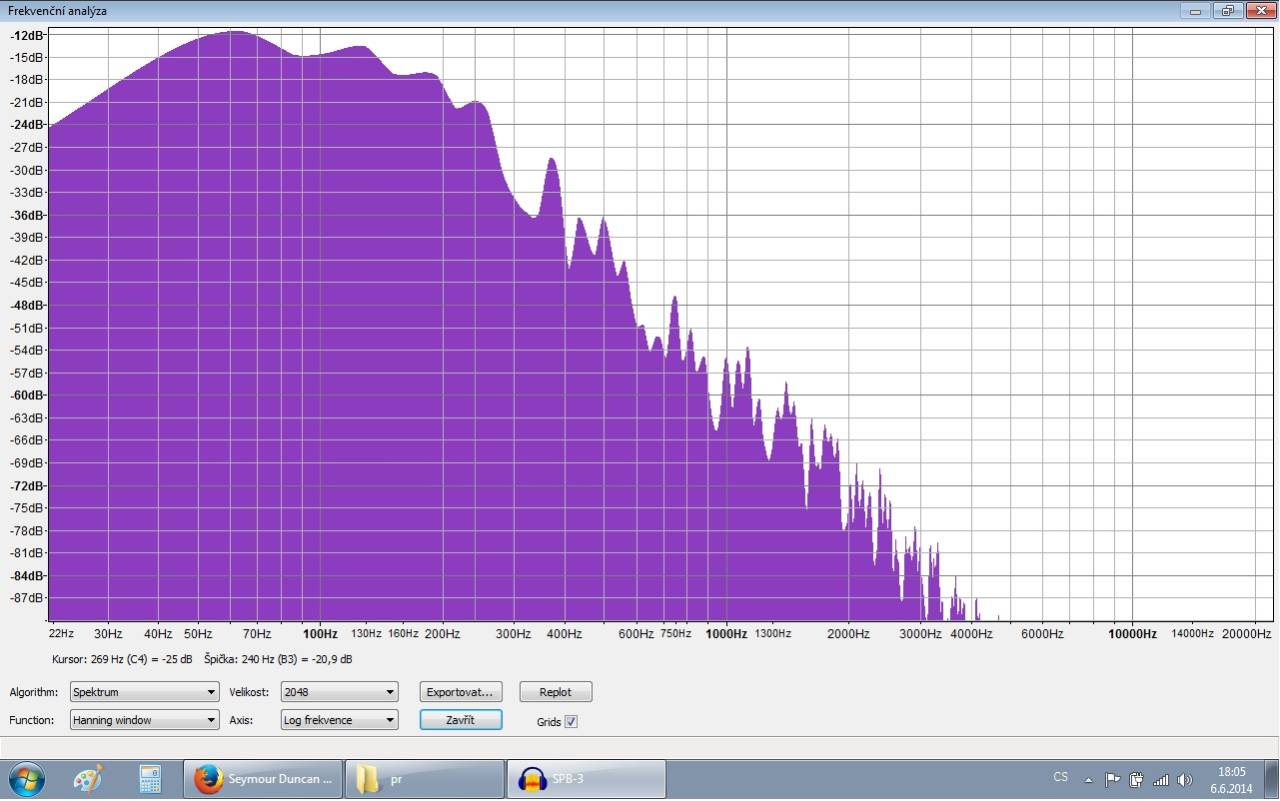1280x801 pixels.
Task: Click the 1000Hz axis label
Action: pos(726,634)
